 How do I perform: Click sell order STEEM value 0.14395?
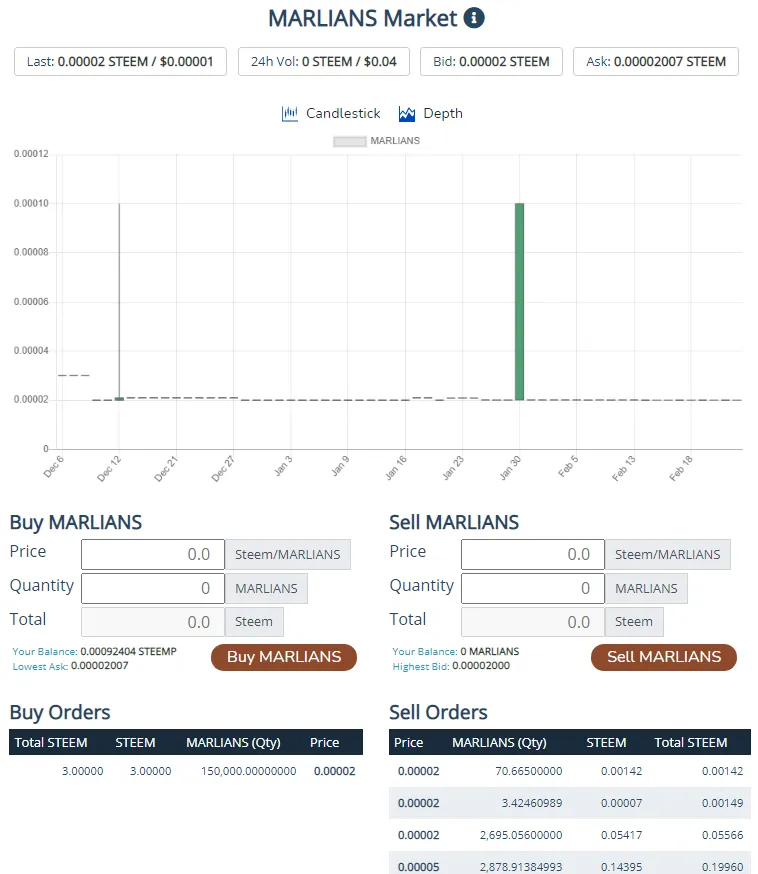(621, 867)
